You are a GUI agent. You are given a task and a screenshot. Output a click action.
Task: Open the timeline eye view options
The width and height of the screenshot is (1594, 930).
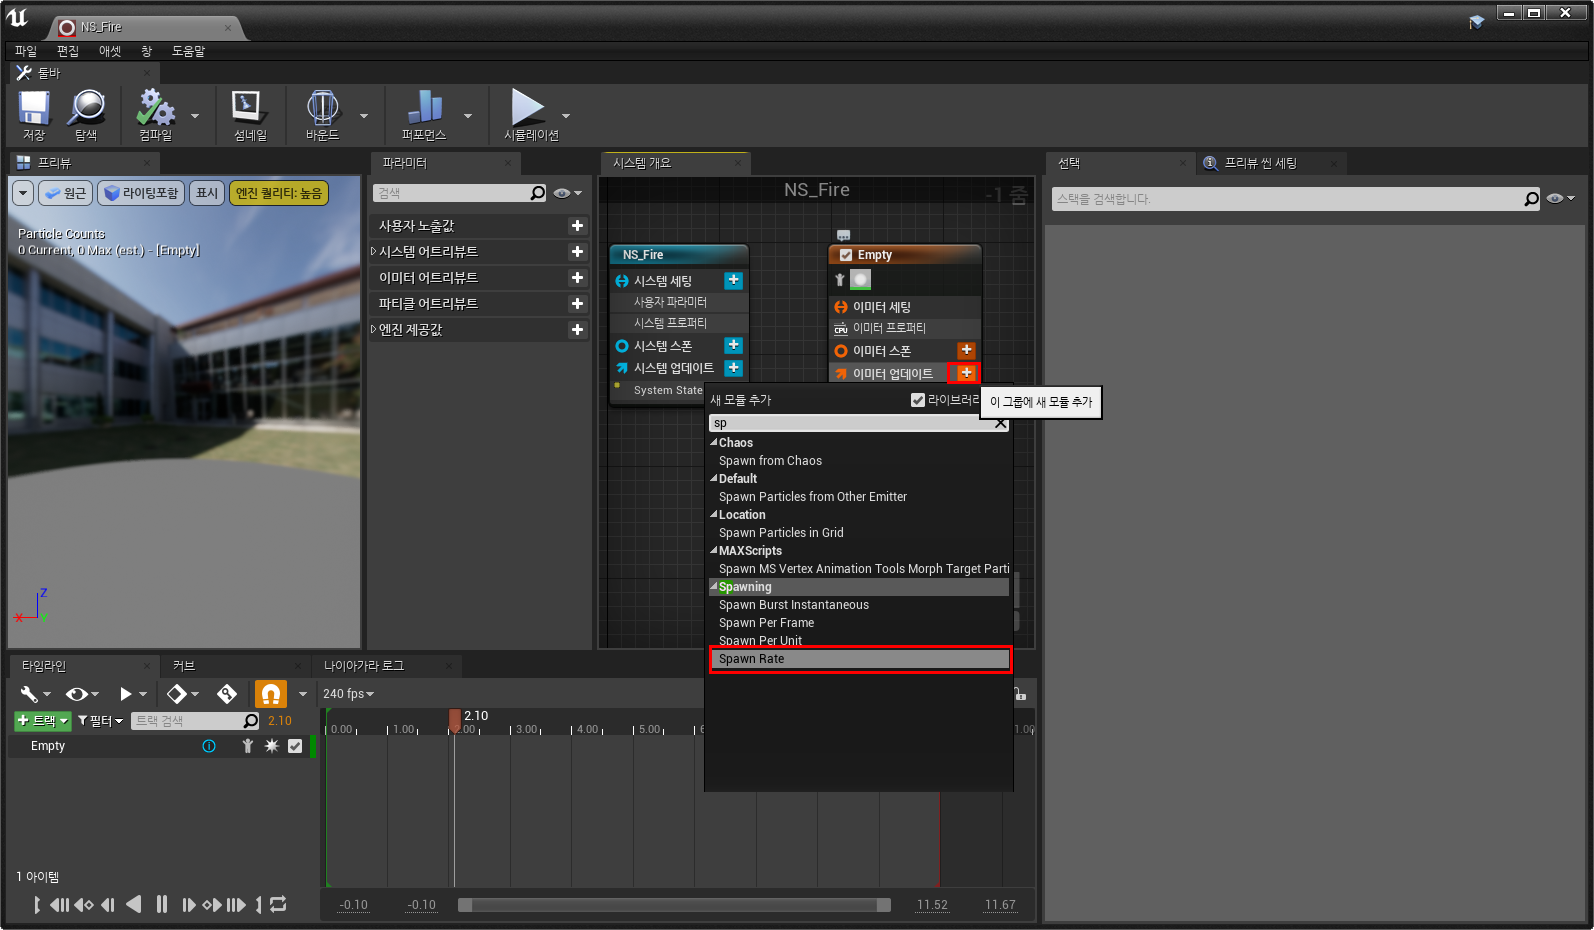point(82,693)
